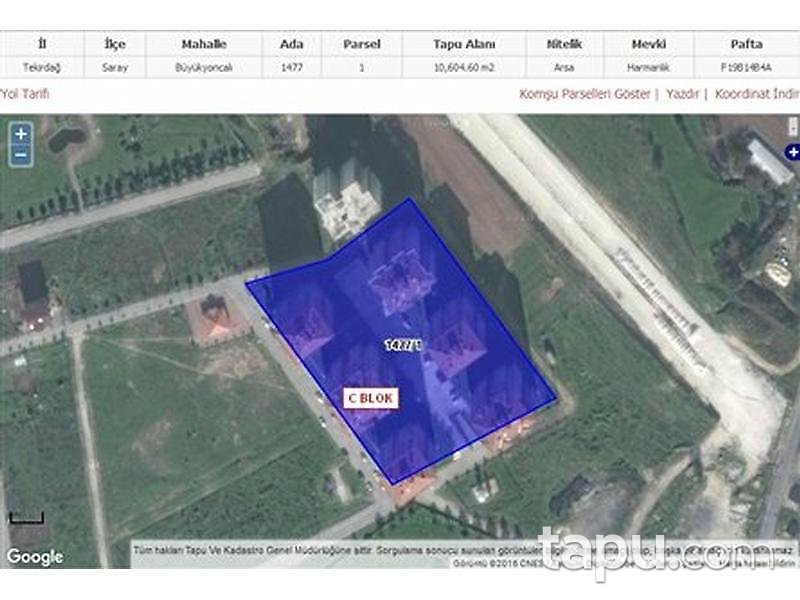
Task: Select the Büyükyoncalı mahalle cell
Action: (x=202, y=65)
